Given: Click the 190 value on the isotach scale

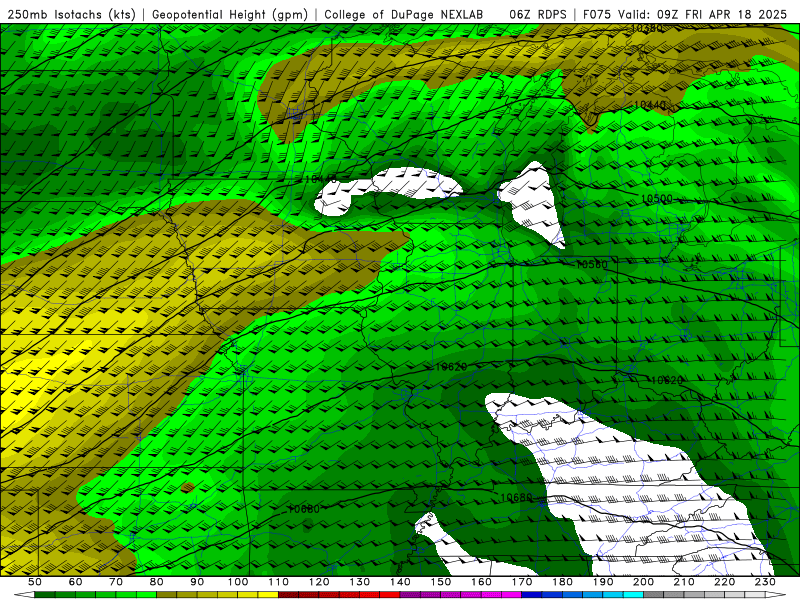Looking at the screenshot, I should 603,582.
